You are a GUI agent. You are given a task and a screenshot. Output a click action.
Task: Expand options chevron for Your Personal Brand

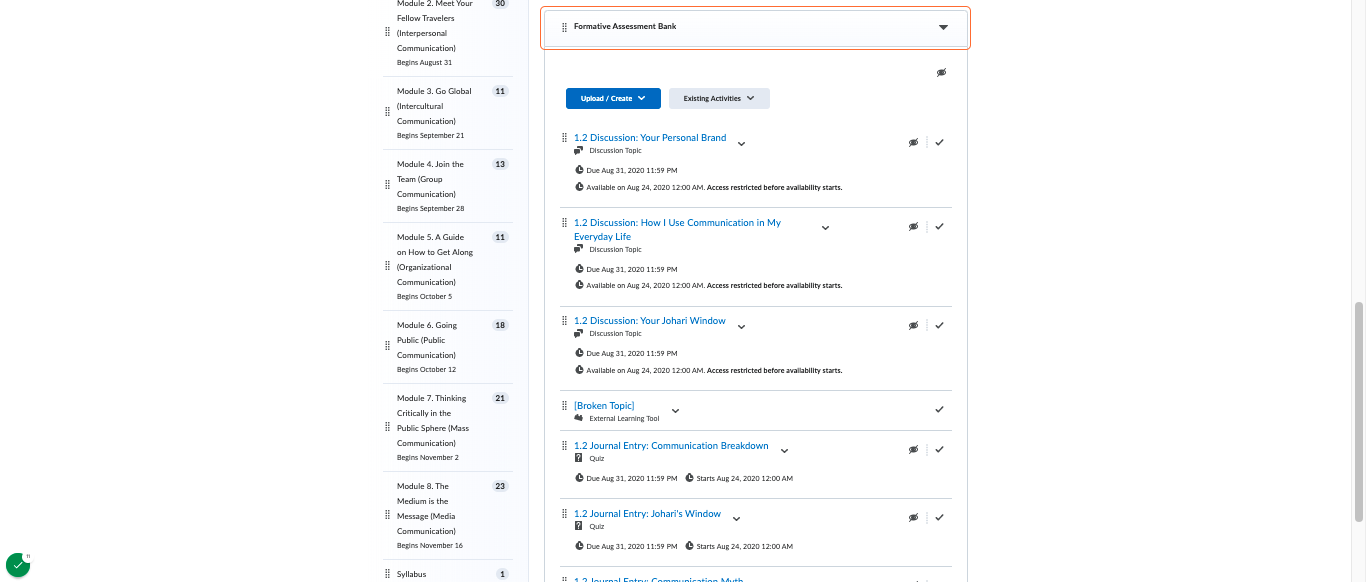click(x=741, y=144)
